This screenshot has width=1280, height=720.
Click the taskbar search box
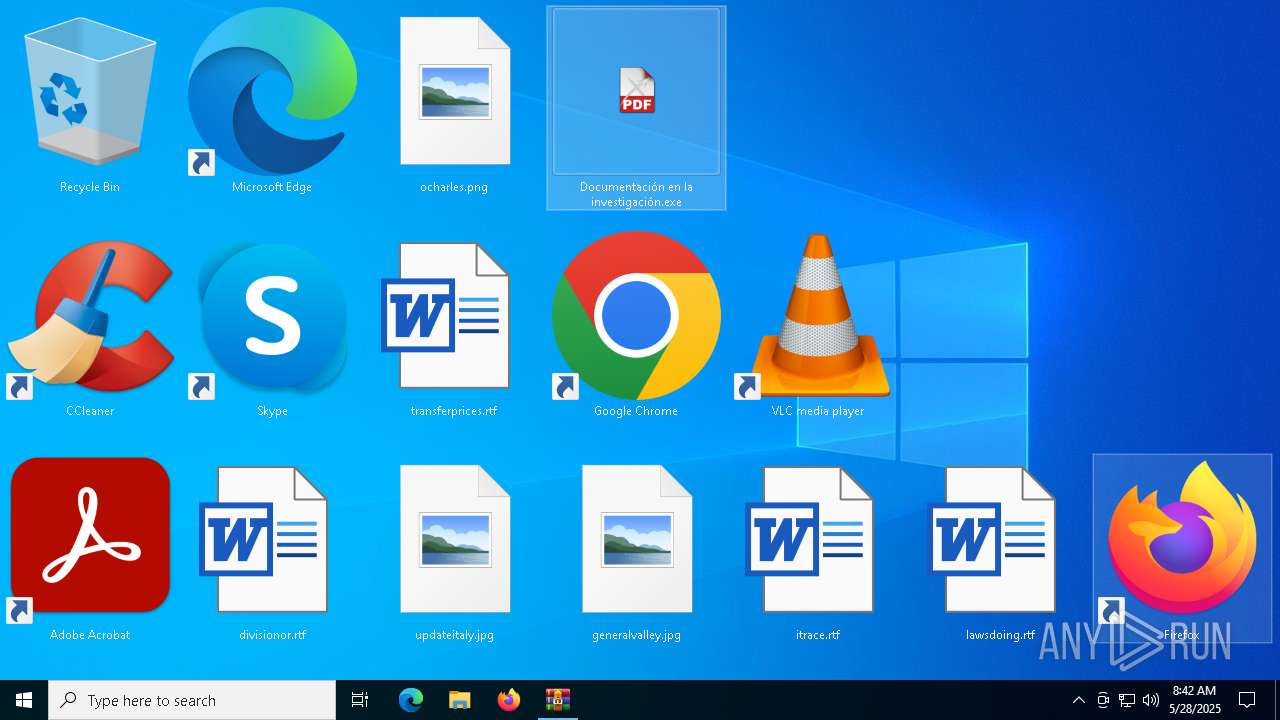(192, 700)
